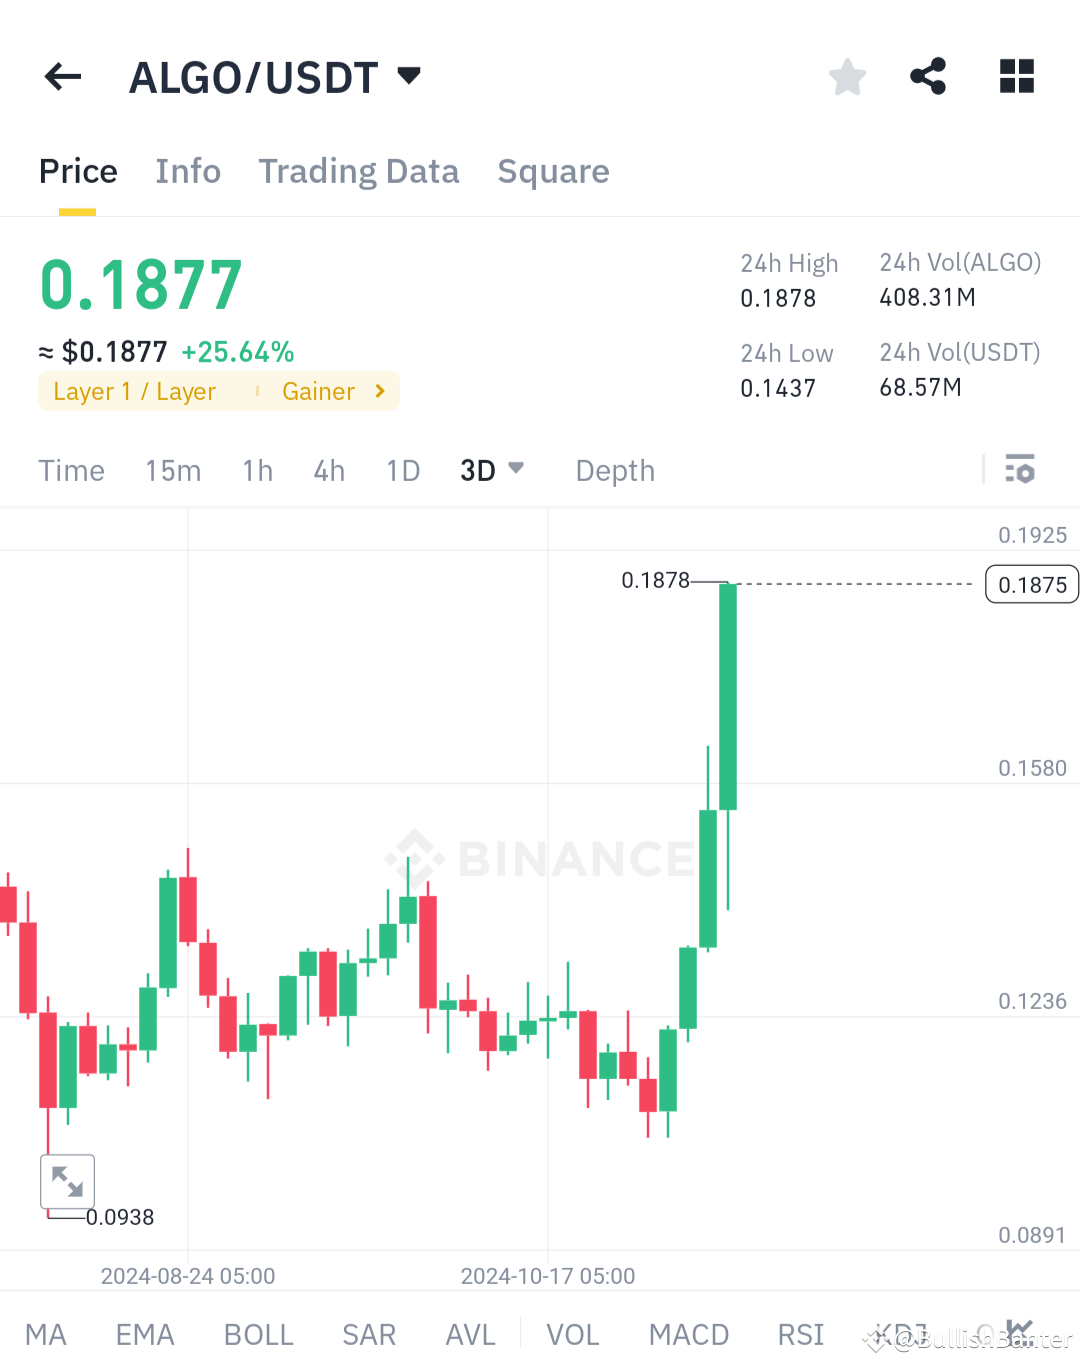
Task: Tap the Layer 1 / Layer tag
Action: pos(135,391)
